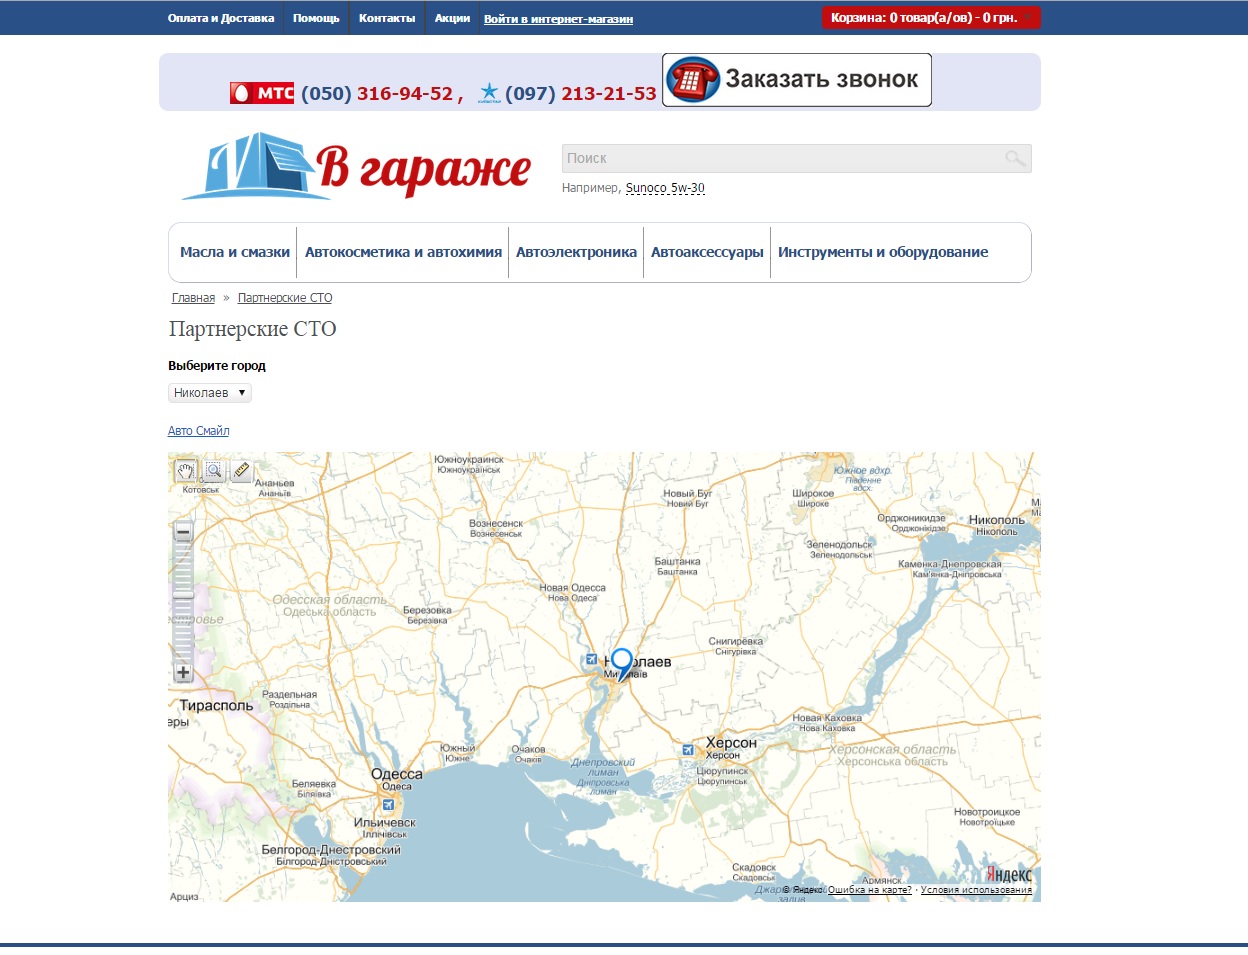Screen dimensions: 1248x955
Task: Click the Kyivstar star logo
Action: (489, 93)
